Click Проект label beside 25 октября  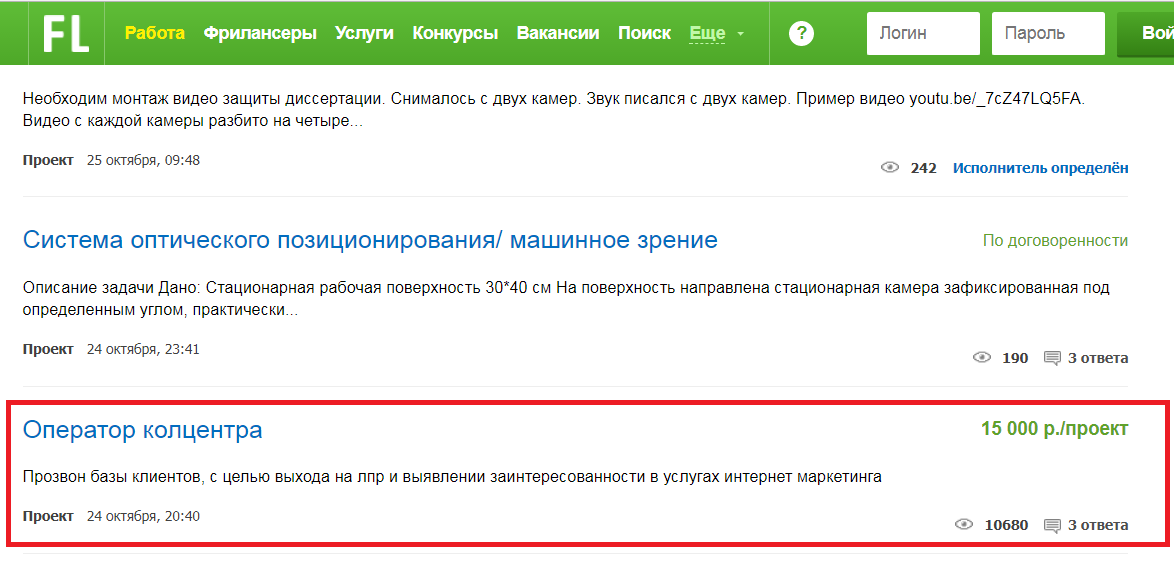point(48,160)
